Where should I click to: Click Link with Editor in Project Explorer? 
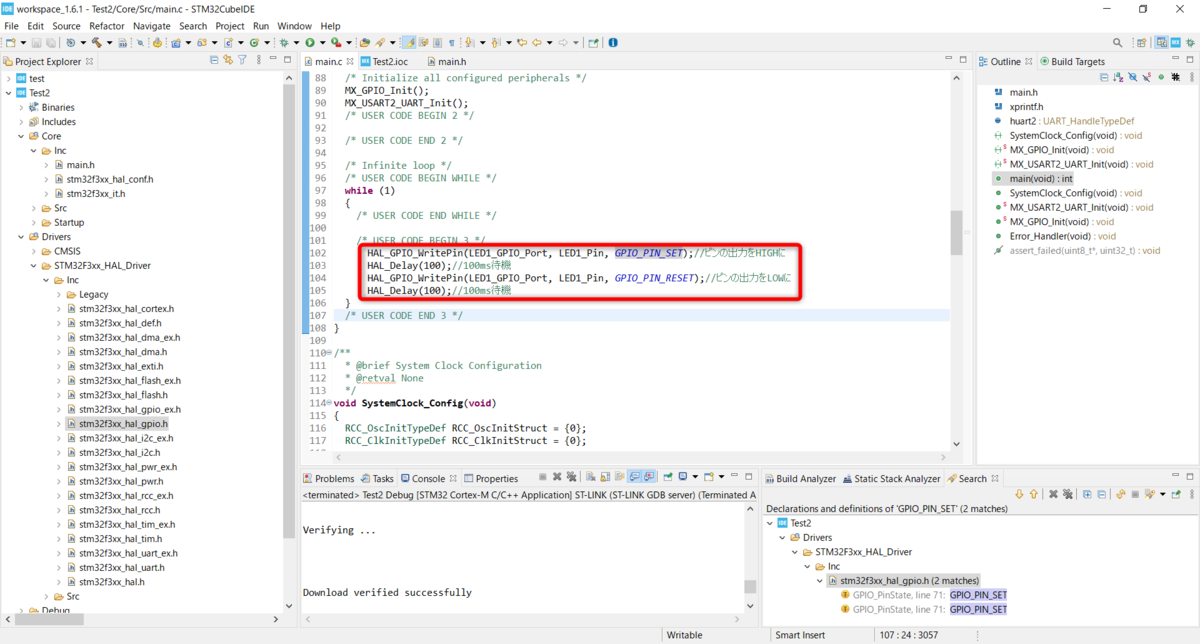click(228, 60)
